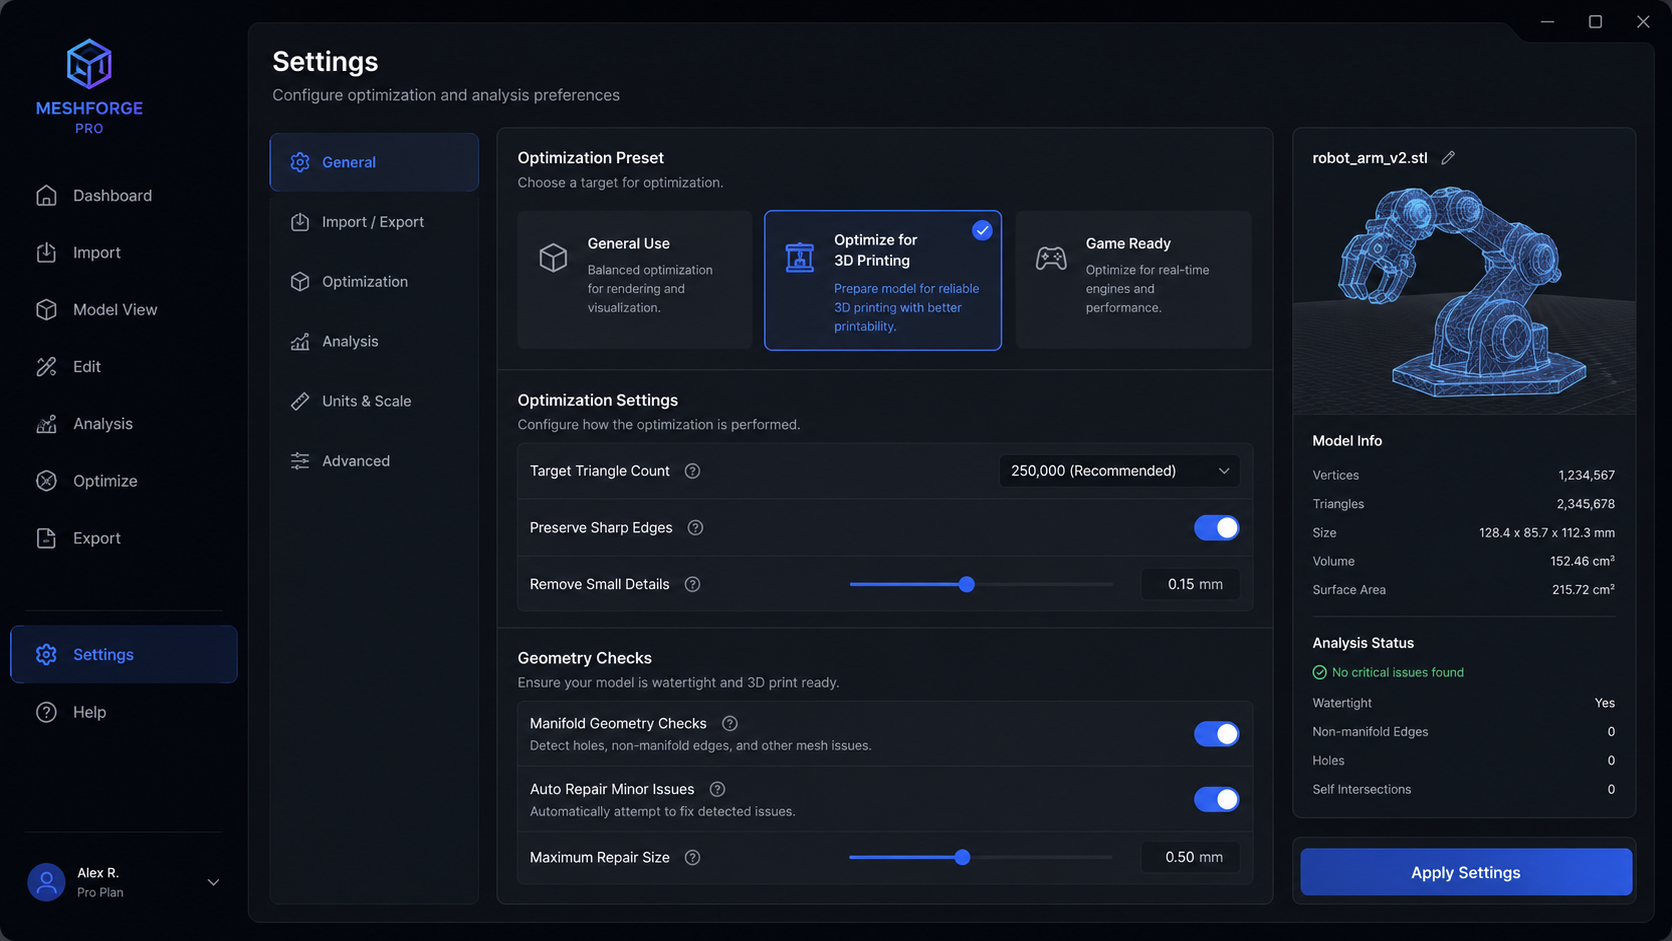Show help for Target Triangle Count
1672x941 pixels.
pos(692,471)
